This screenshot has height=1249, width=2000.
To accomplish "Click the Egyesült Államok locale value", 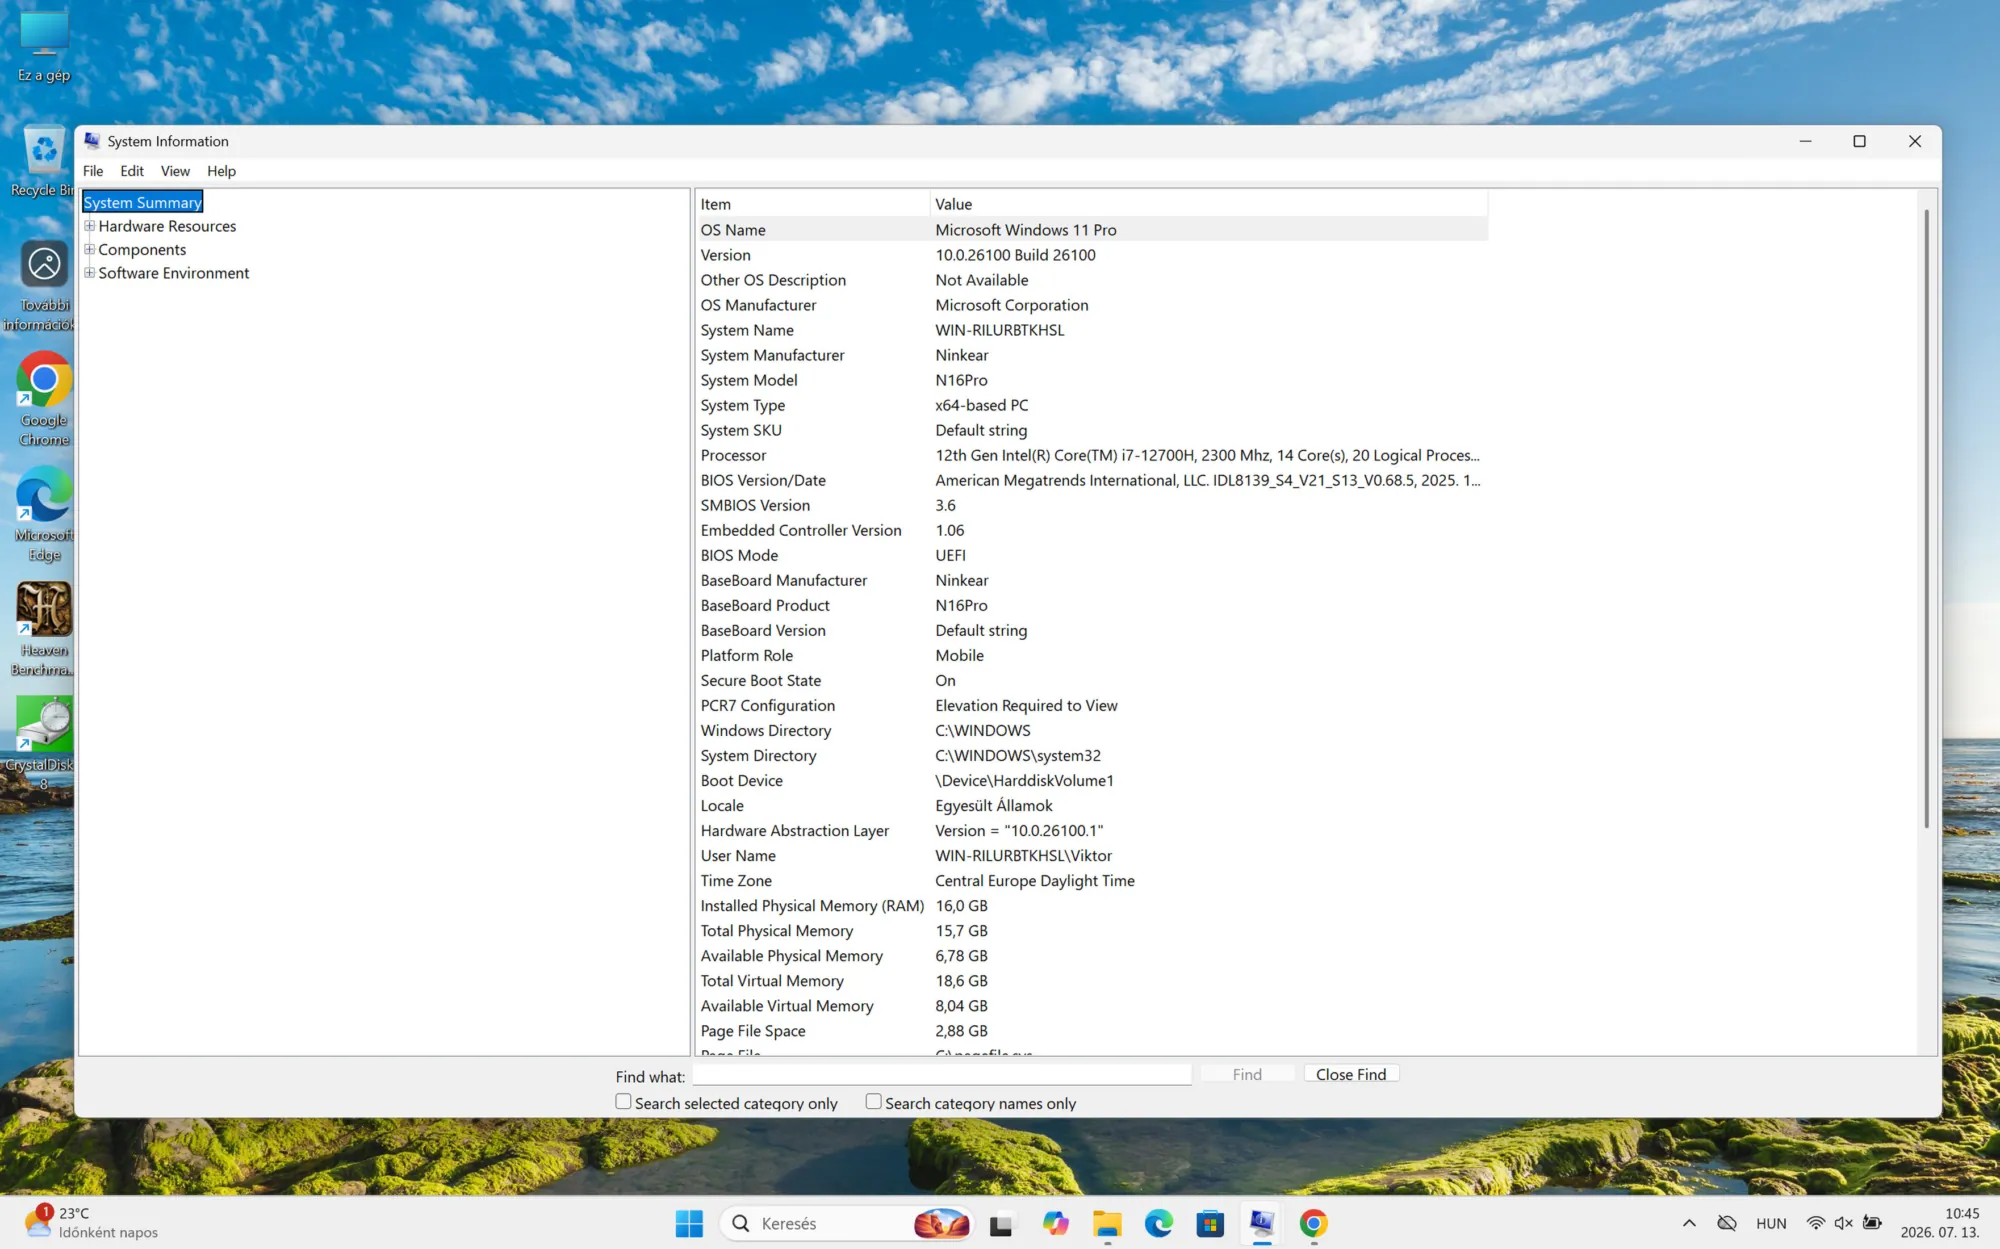I will coord(993,806).
